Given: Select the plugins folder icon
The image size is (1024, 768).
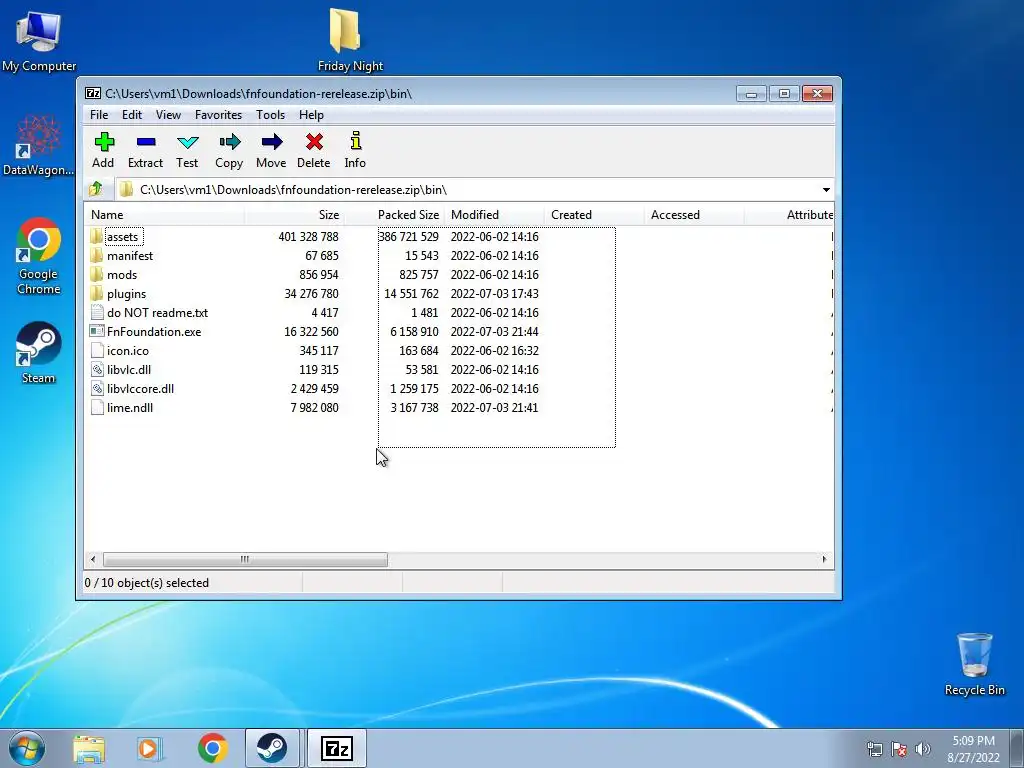Looking at the screenshot, I should 97,293.
